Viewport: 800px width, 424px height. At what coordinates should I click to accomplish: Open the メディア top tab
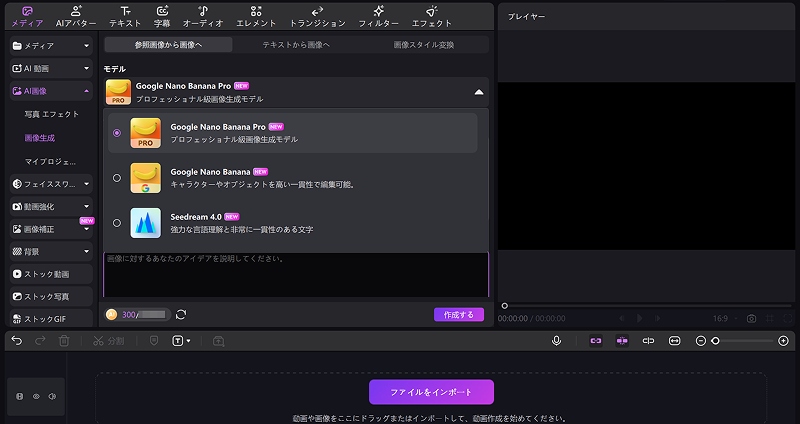[x=28, y=16]
